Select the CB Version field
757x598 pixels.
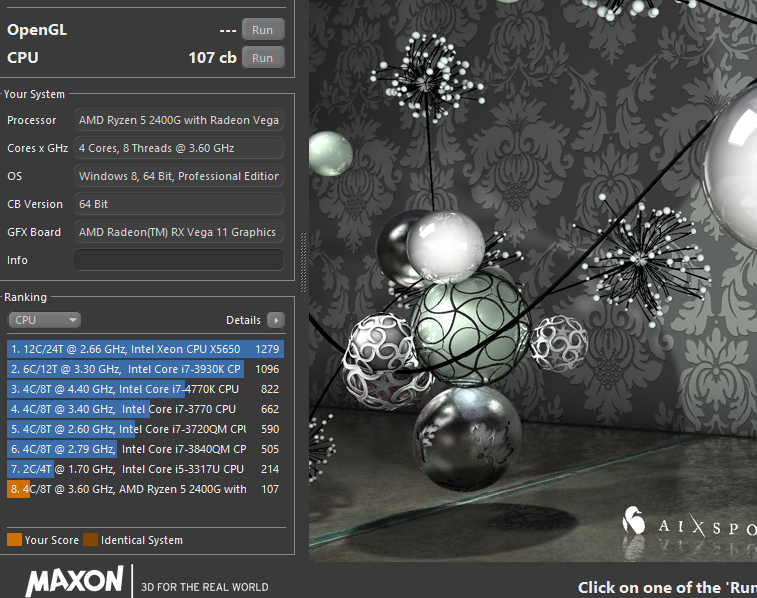click(x=179, y=204)
